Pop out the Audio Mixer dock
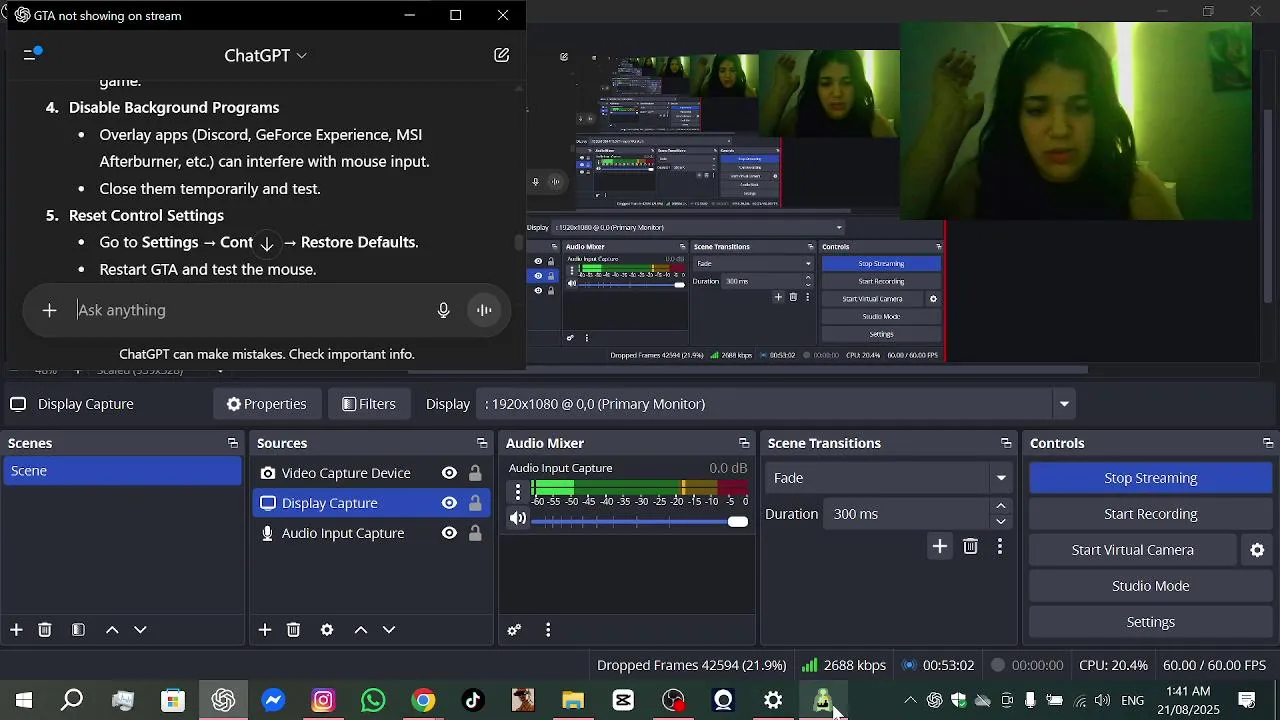 tap(744, 443)
